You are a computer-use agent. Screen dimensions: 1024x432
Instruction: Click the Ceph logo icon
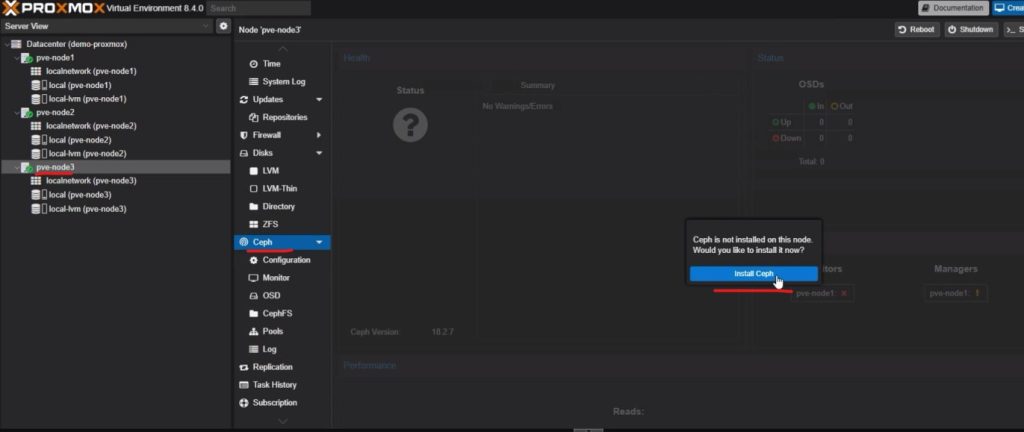(244, 242)
